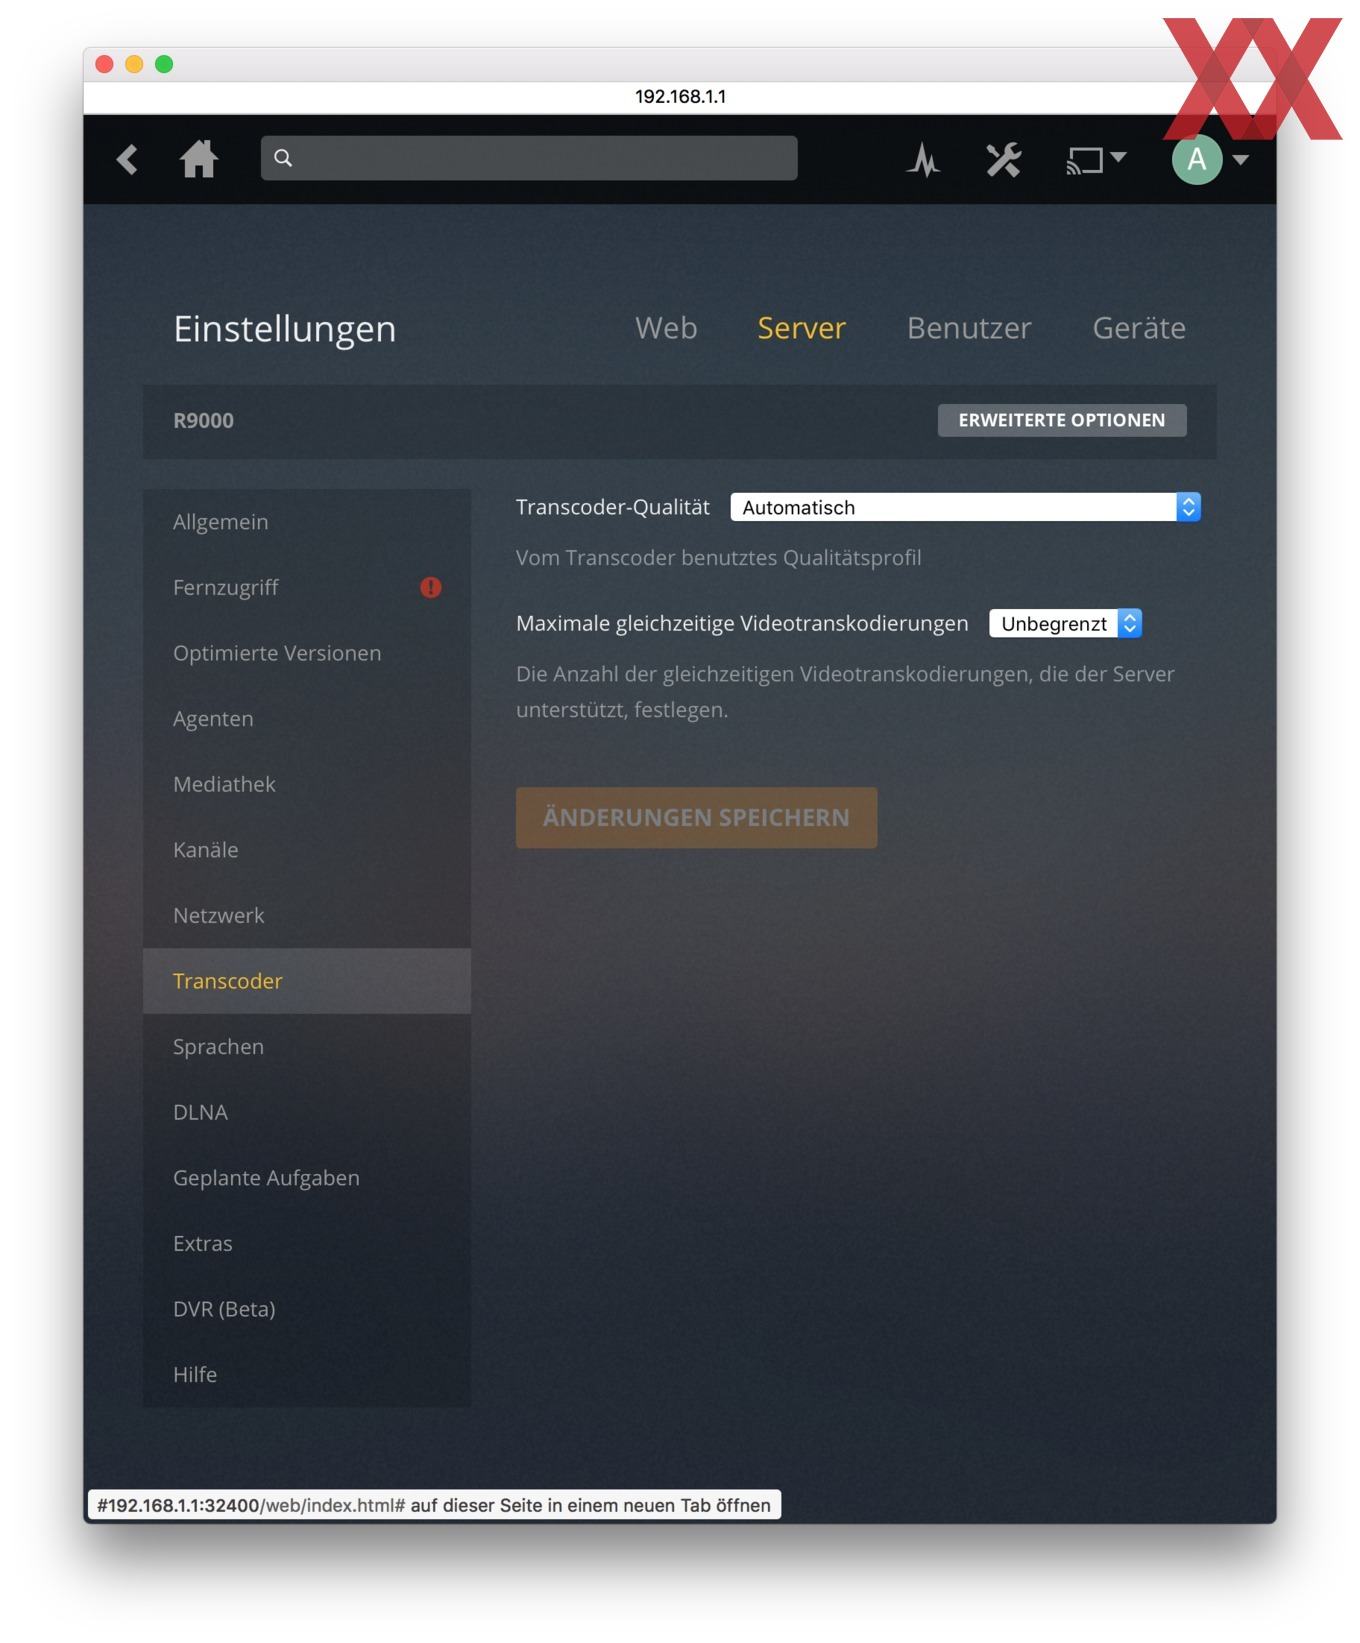Image resolution: width=1360 pixels, height=1643 pixels.
Task: Click the Transcoder-Qualität label
Action: point(613,508)
